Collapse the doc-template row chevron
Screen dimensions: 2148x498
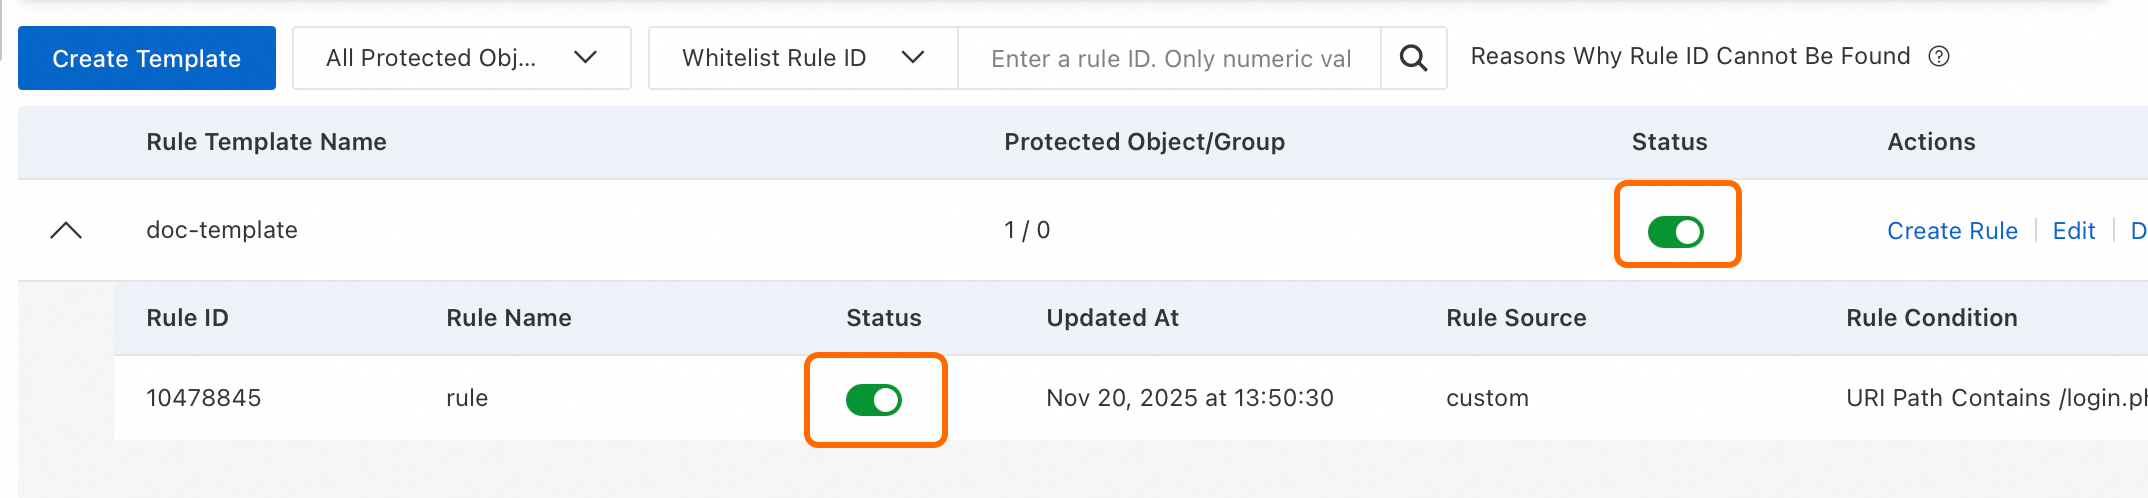[x=66, y=231]
